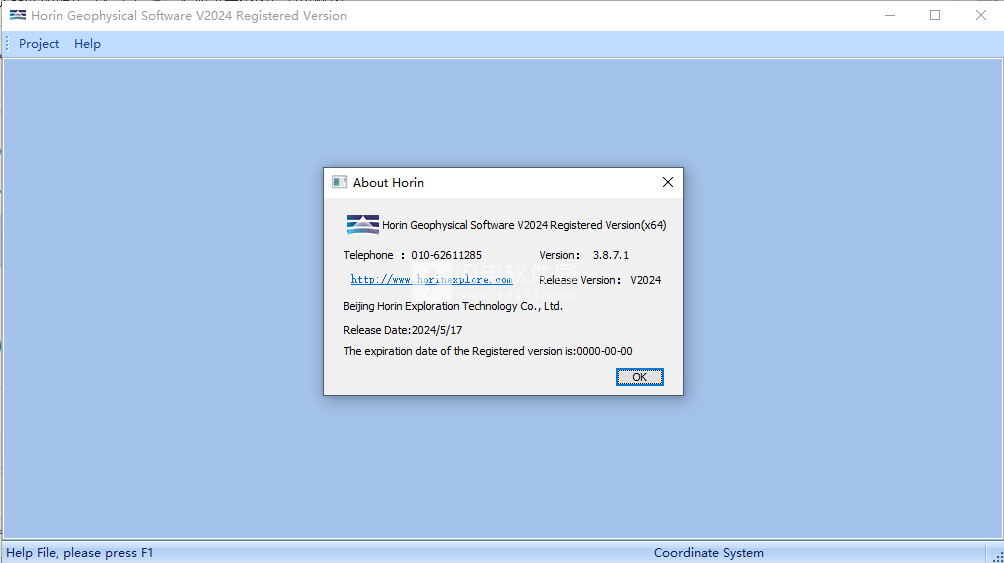The image size is (1004, 563).
Task: Click the menu bar drag handle
Action: tap(7, 44)
